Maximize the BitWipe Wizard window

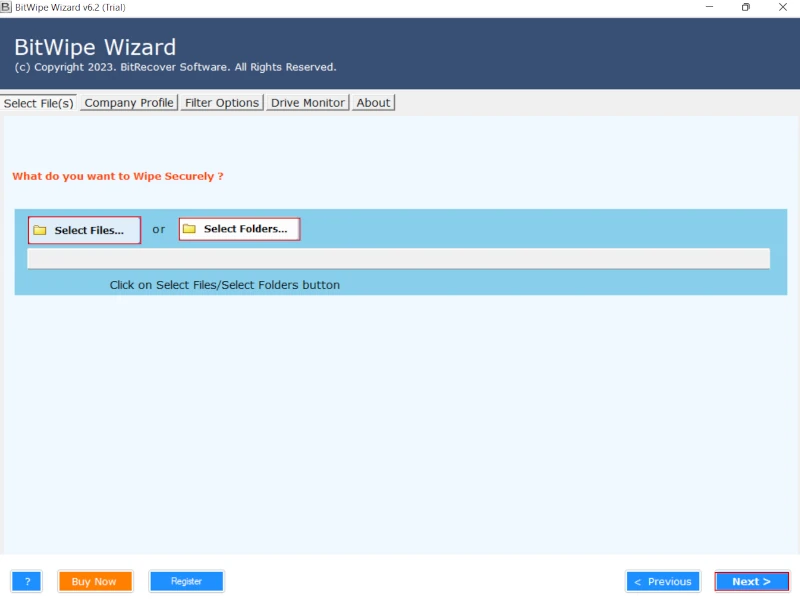click(x=745, y=7)
